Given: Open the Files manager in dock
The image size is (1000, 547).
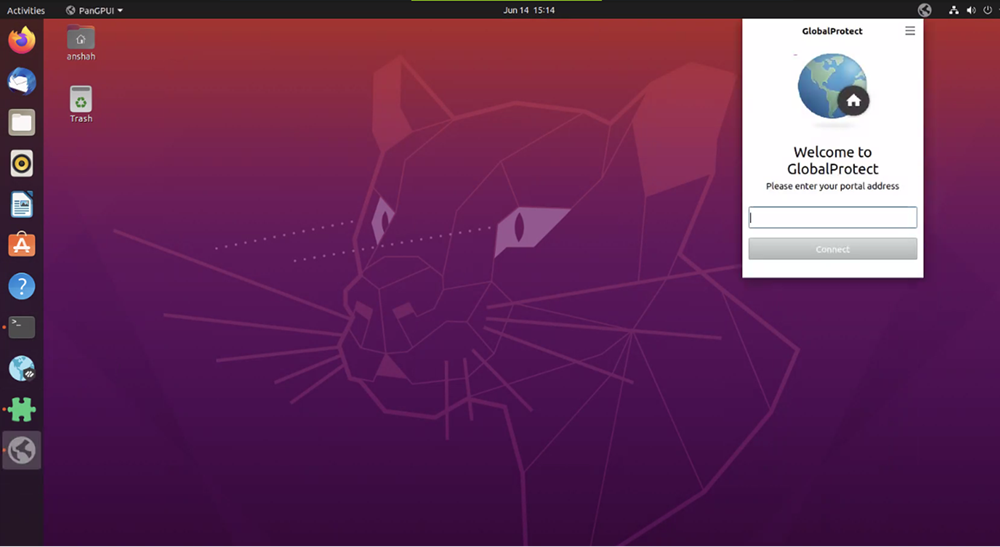Looking at the screenshot, I should (21, 123).
